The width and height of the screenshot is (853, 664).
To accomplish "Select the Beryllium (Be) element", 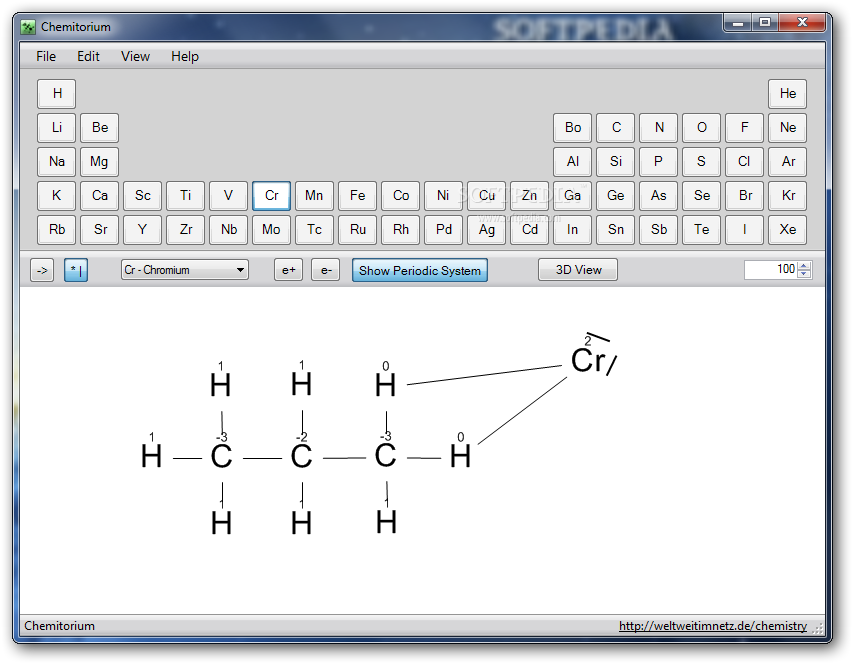I will point(100,128).
